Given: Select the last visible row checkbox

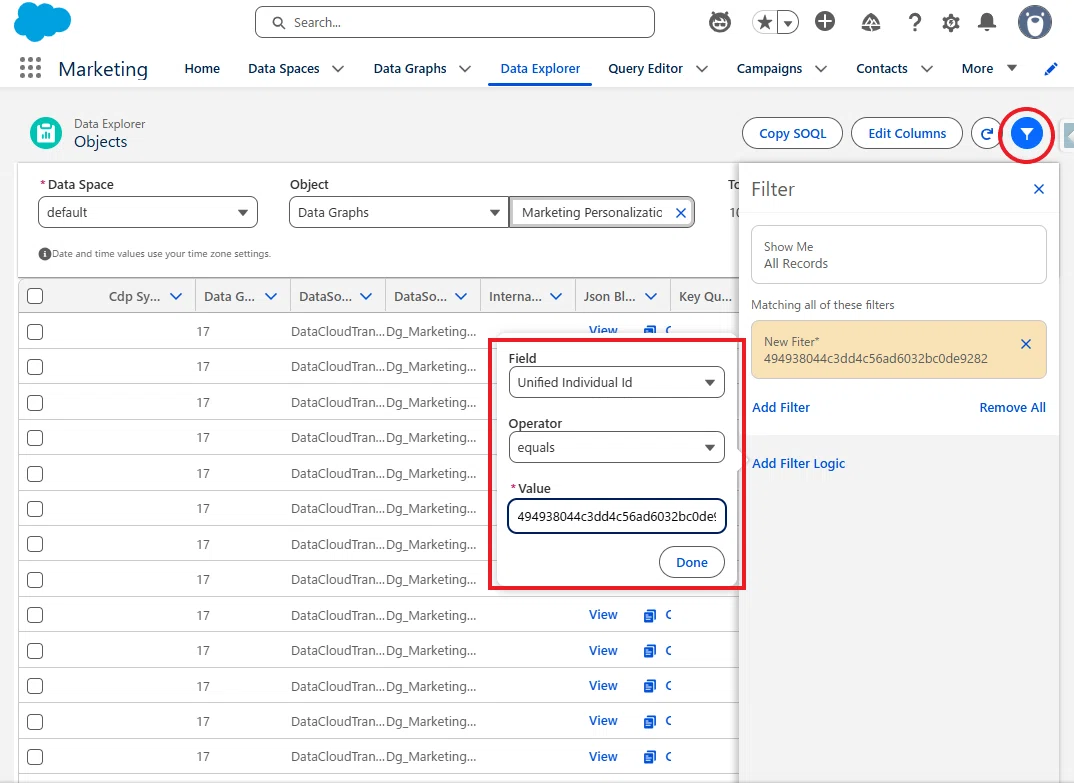Looking at the screenshot, I should pos(35,756).
